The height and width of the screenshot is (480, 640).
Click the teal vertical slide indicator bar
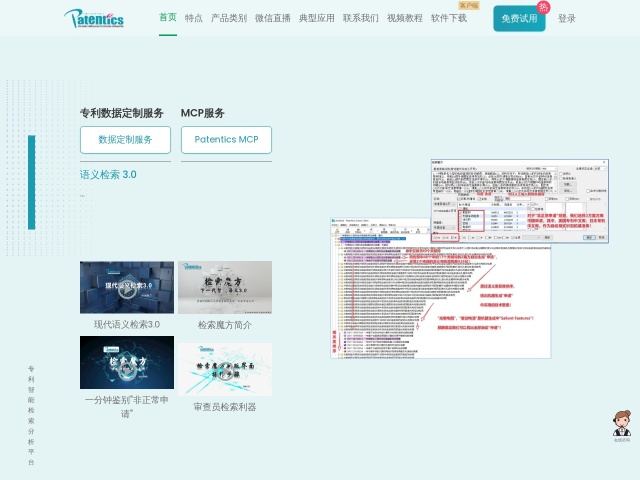[31, 182]
